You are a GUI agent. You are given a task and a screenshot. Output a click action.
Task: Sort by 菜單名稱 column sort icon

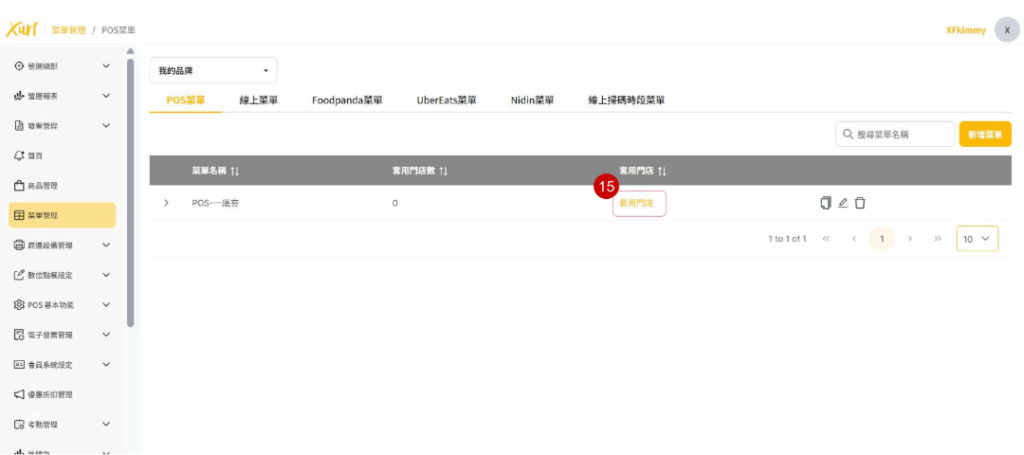click(235, 171)
